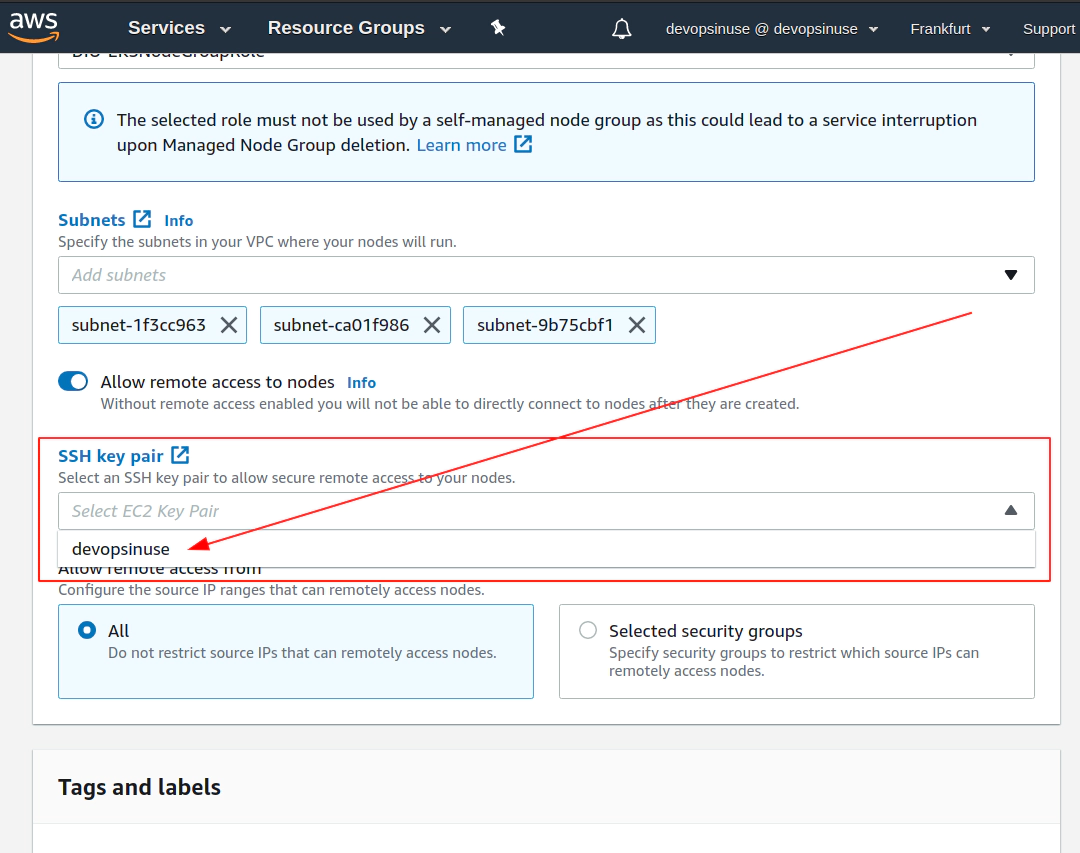Open the Frankfurt region selector
This screenshot has height=853, width=1080.
click(x=950, y=29)
